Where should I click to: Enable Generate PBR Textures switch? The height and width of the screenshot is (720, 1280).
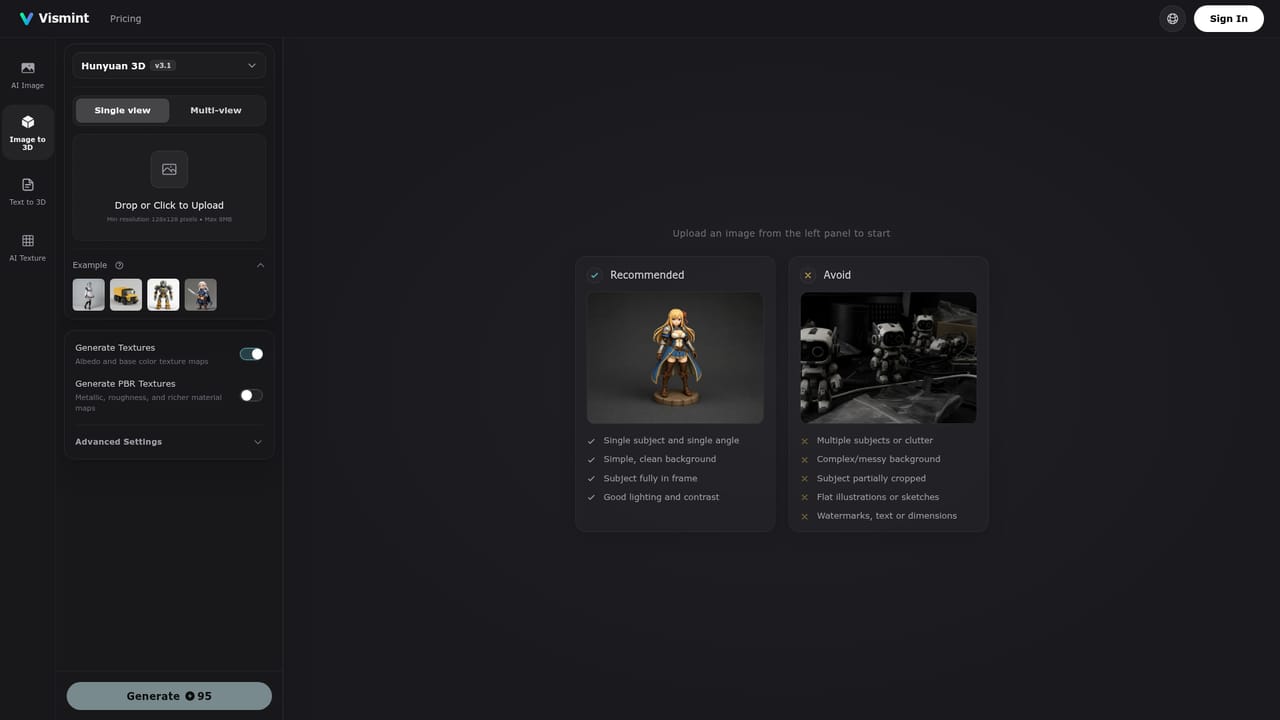pos(251,395)
